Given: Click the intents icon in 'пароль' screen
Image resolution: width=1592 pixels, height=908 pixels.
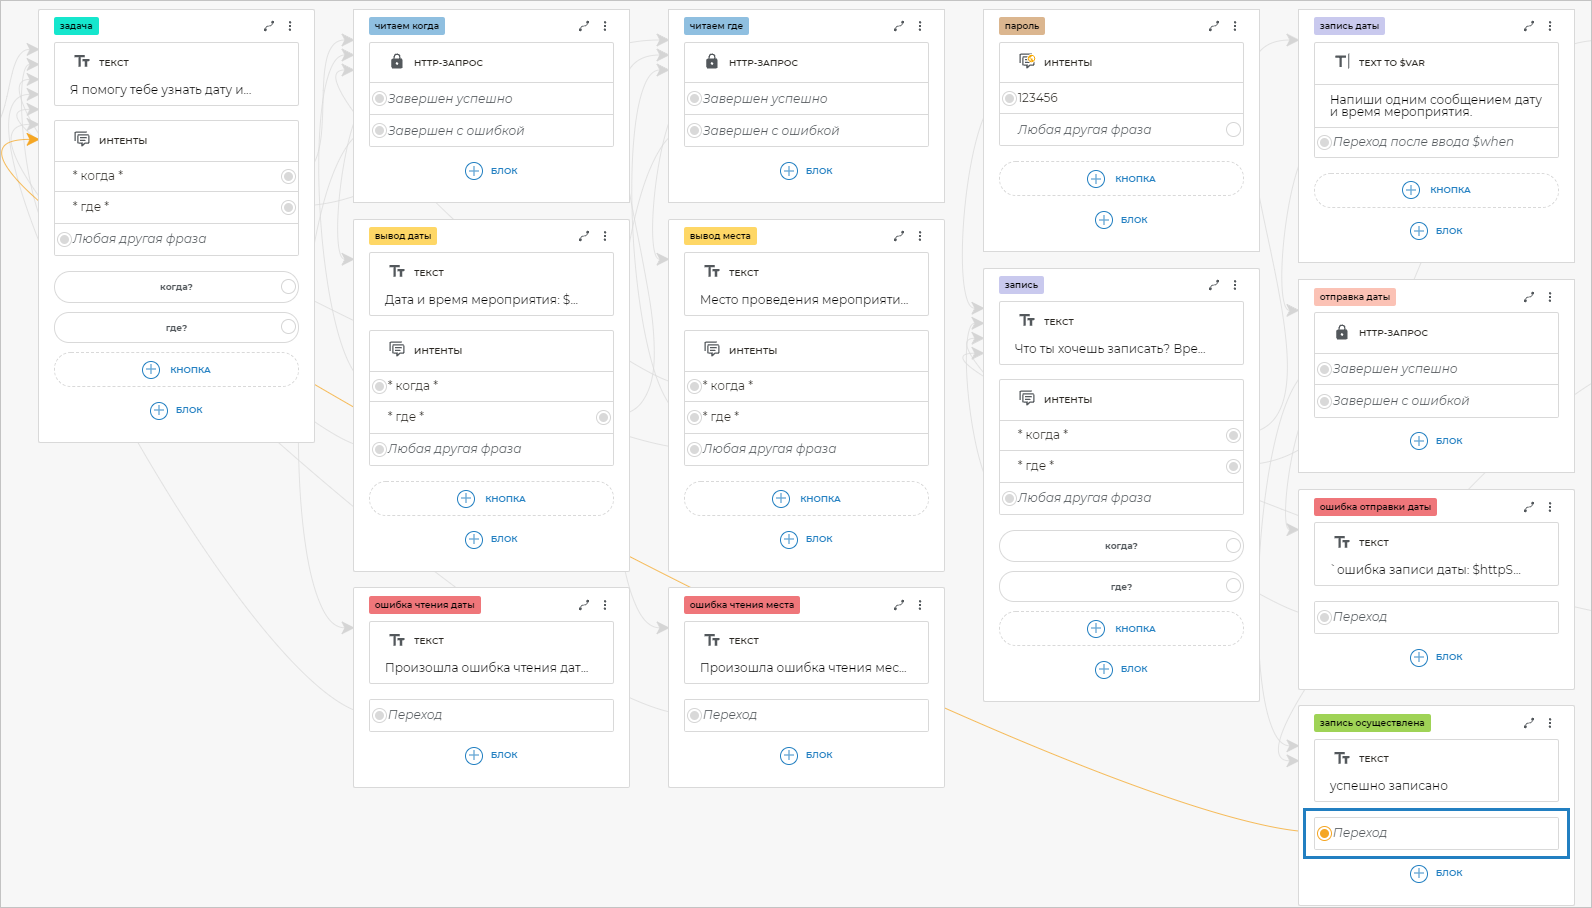Looking at the screenshot, I should point(1027,62).
